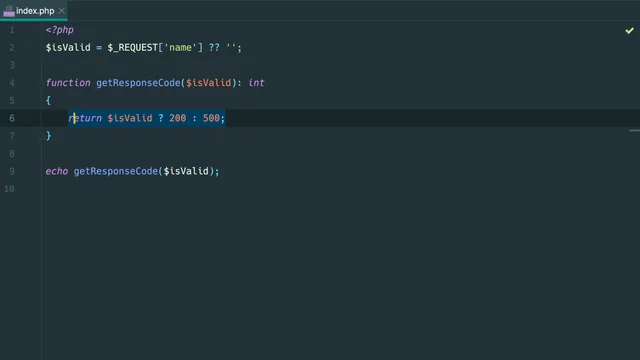640x360 pixels.
Task: Close the index.php tab
Action: [61, 11]
